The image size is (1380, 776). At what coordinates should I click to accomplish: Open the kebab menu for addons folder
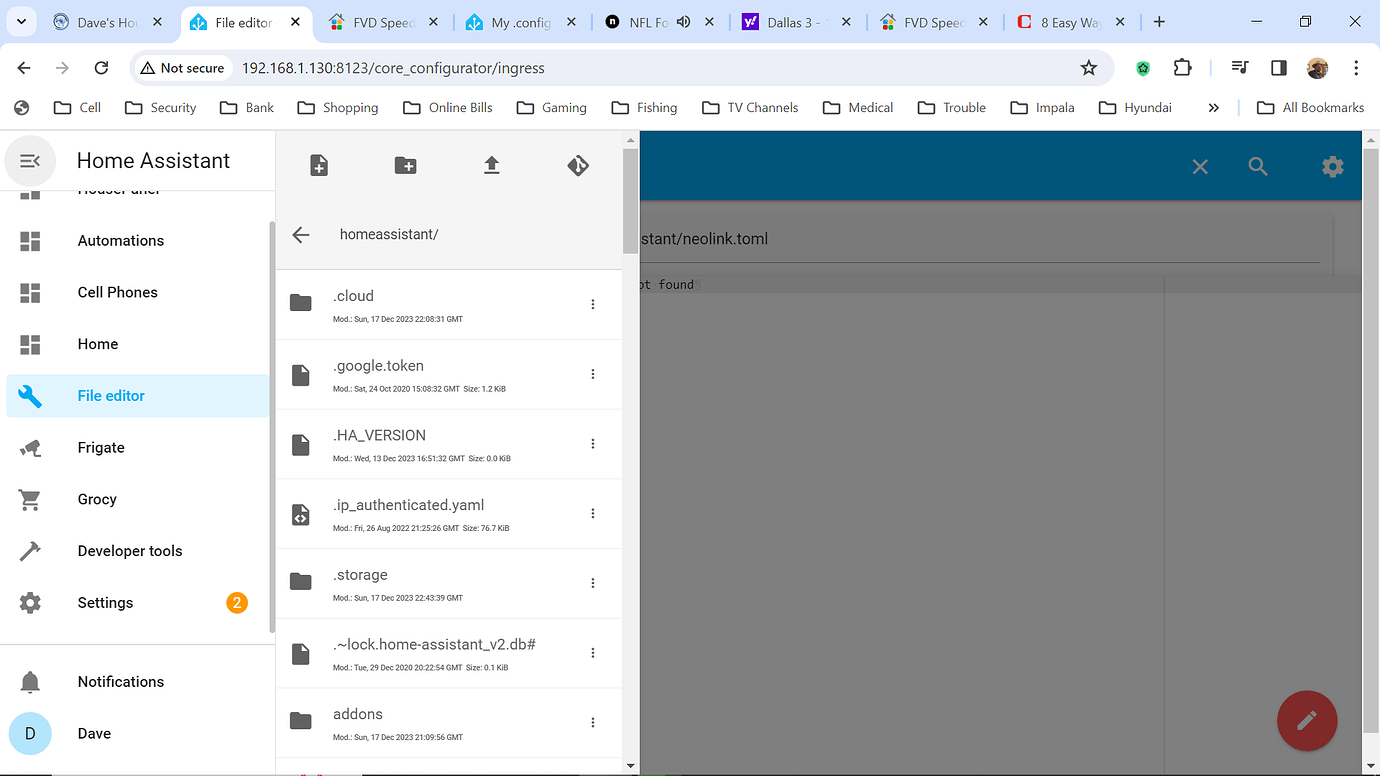click(x=592, y=722)
